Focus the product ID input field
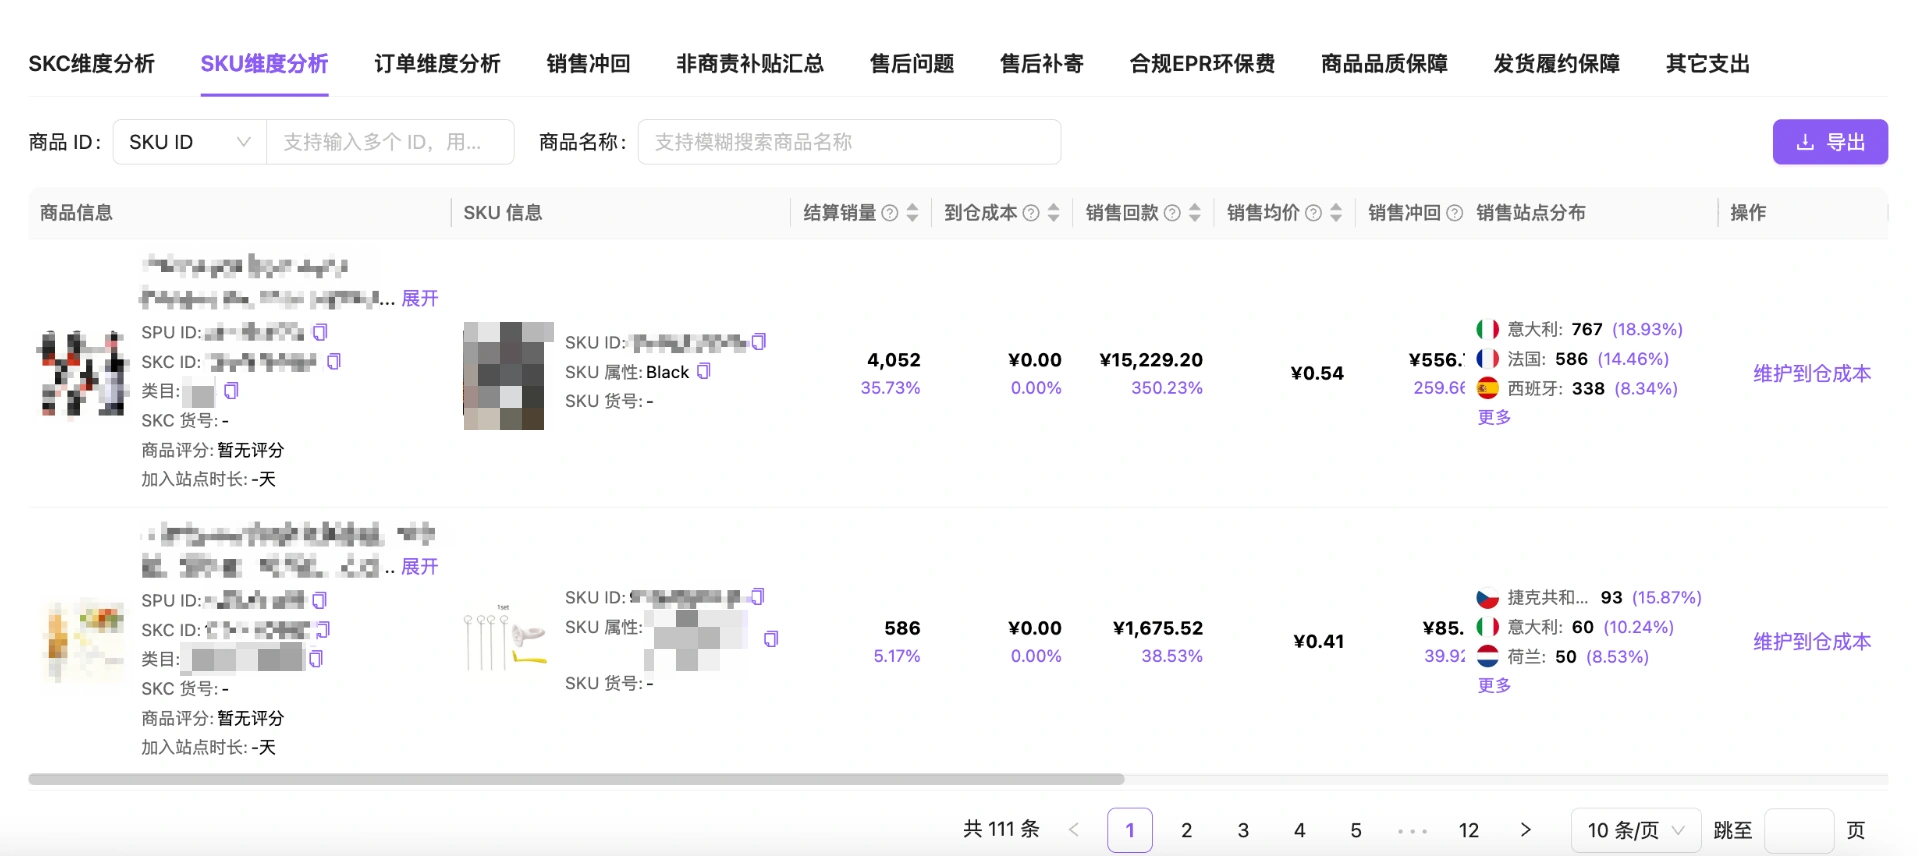1918x856 pixels. 390,142
